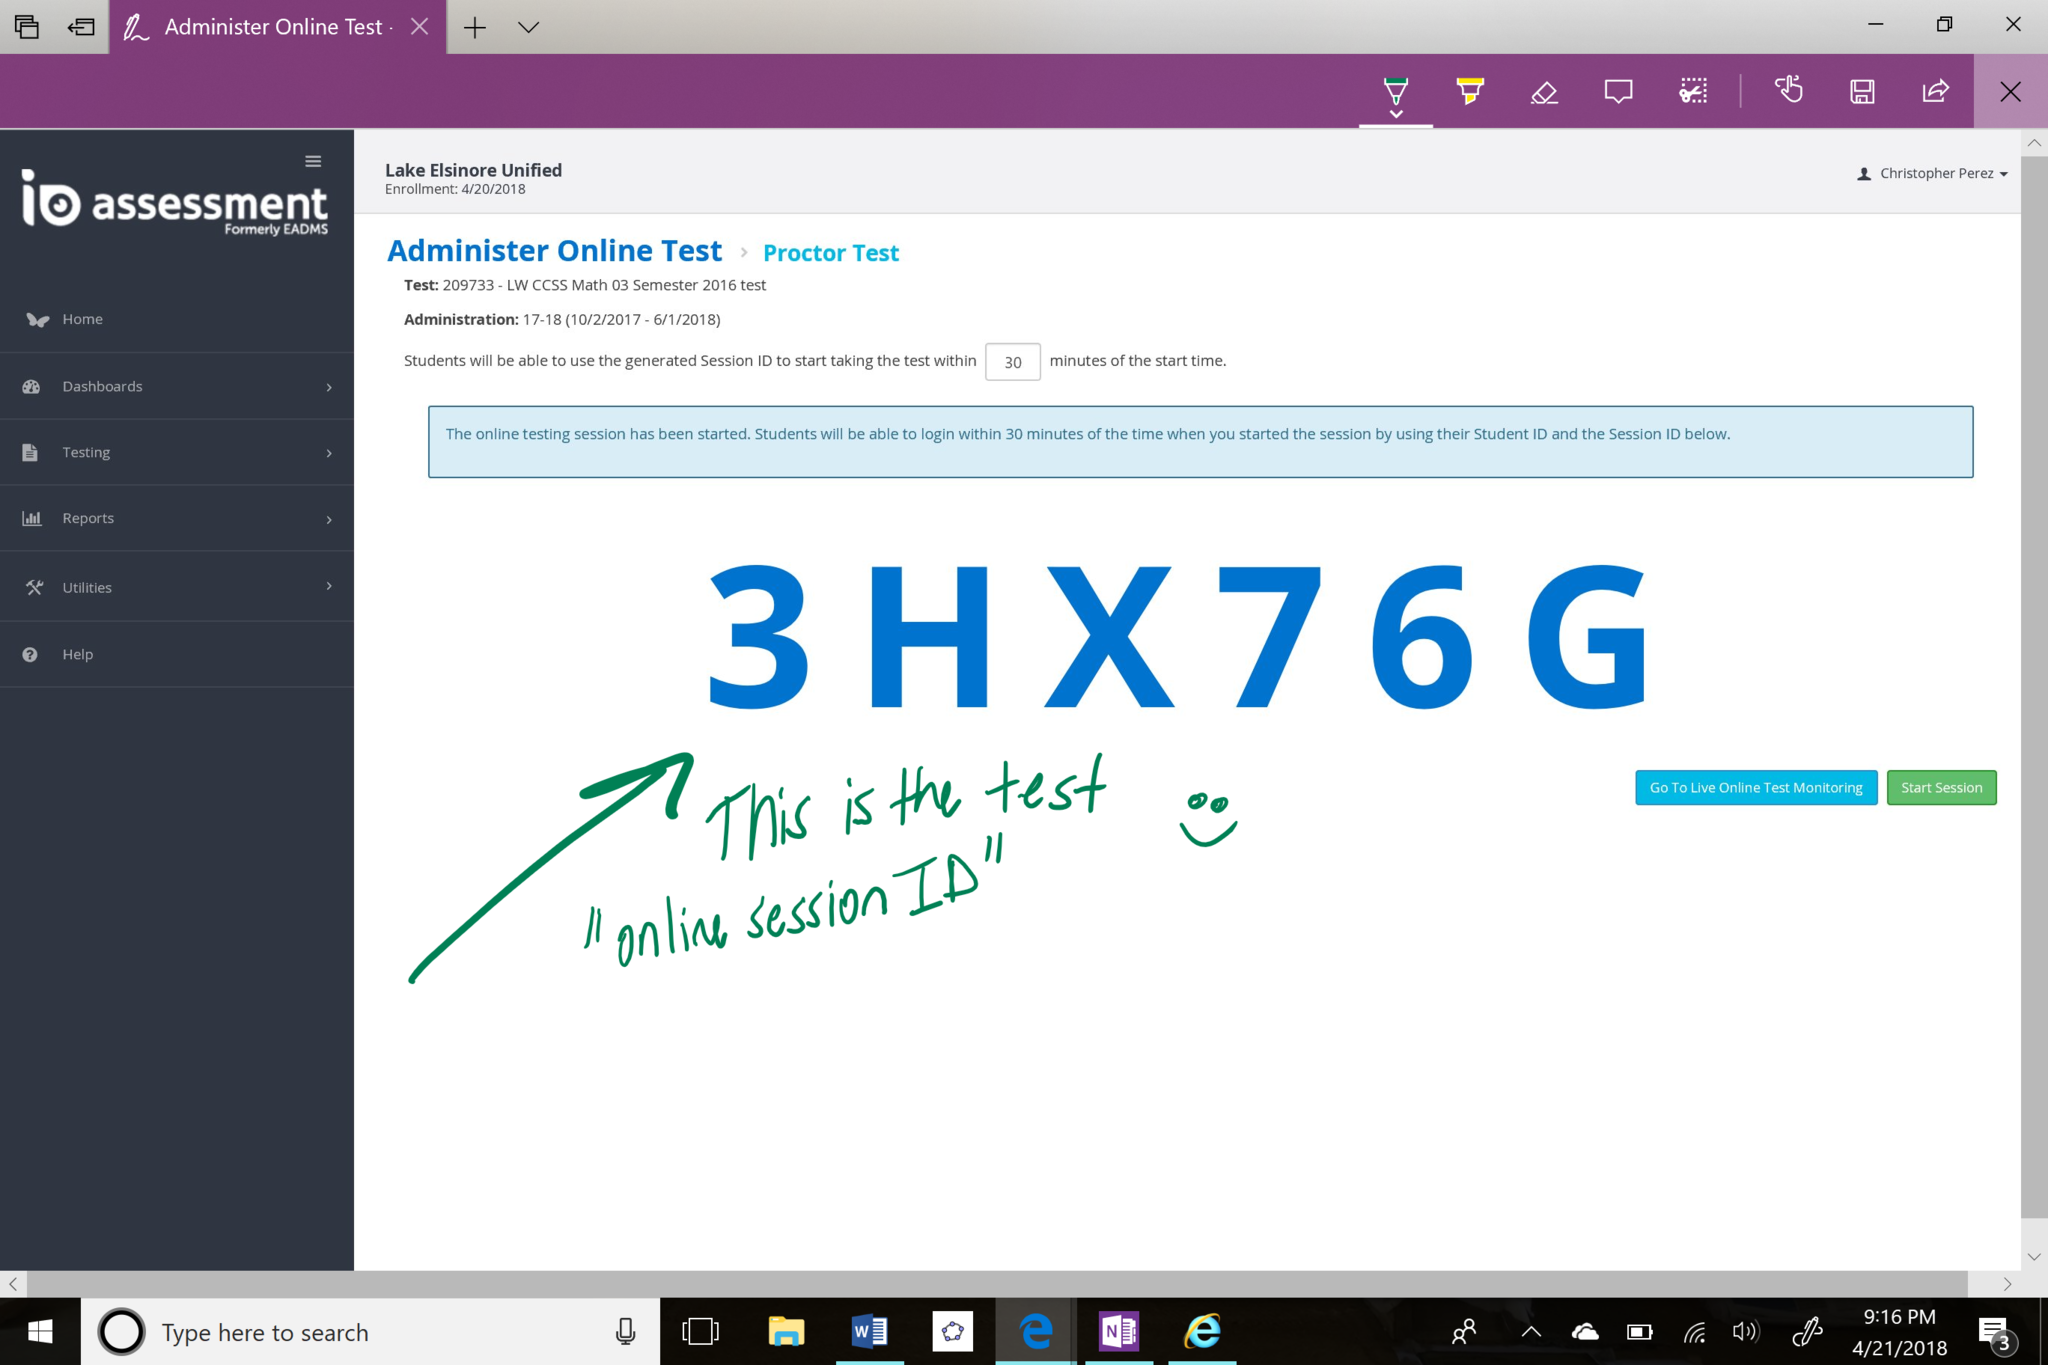Choose the eraser tool

pyautogui.click(x=1544, y=92)
